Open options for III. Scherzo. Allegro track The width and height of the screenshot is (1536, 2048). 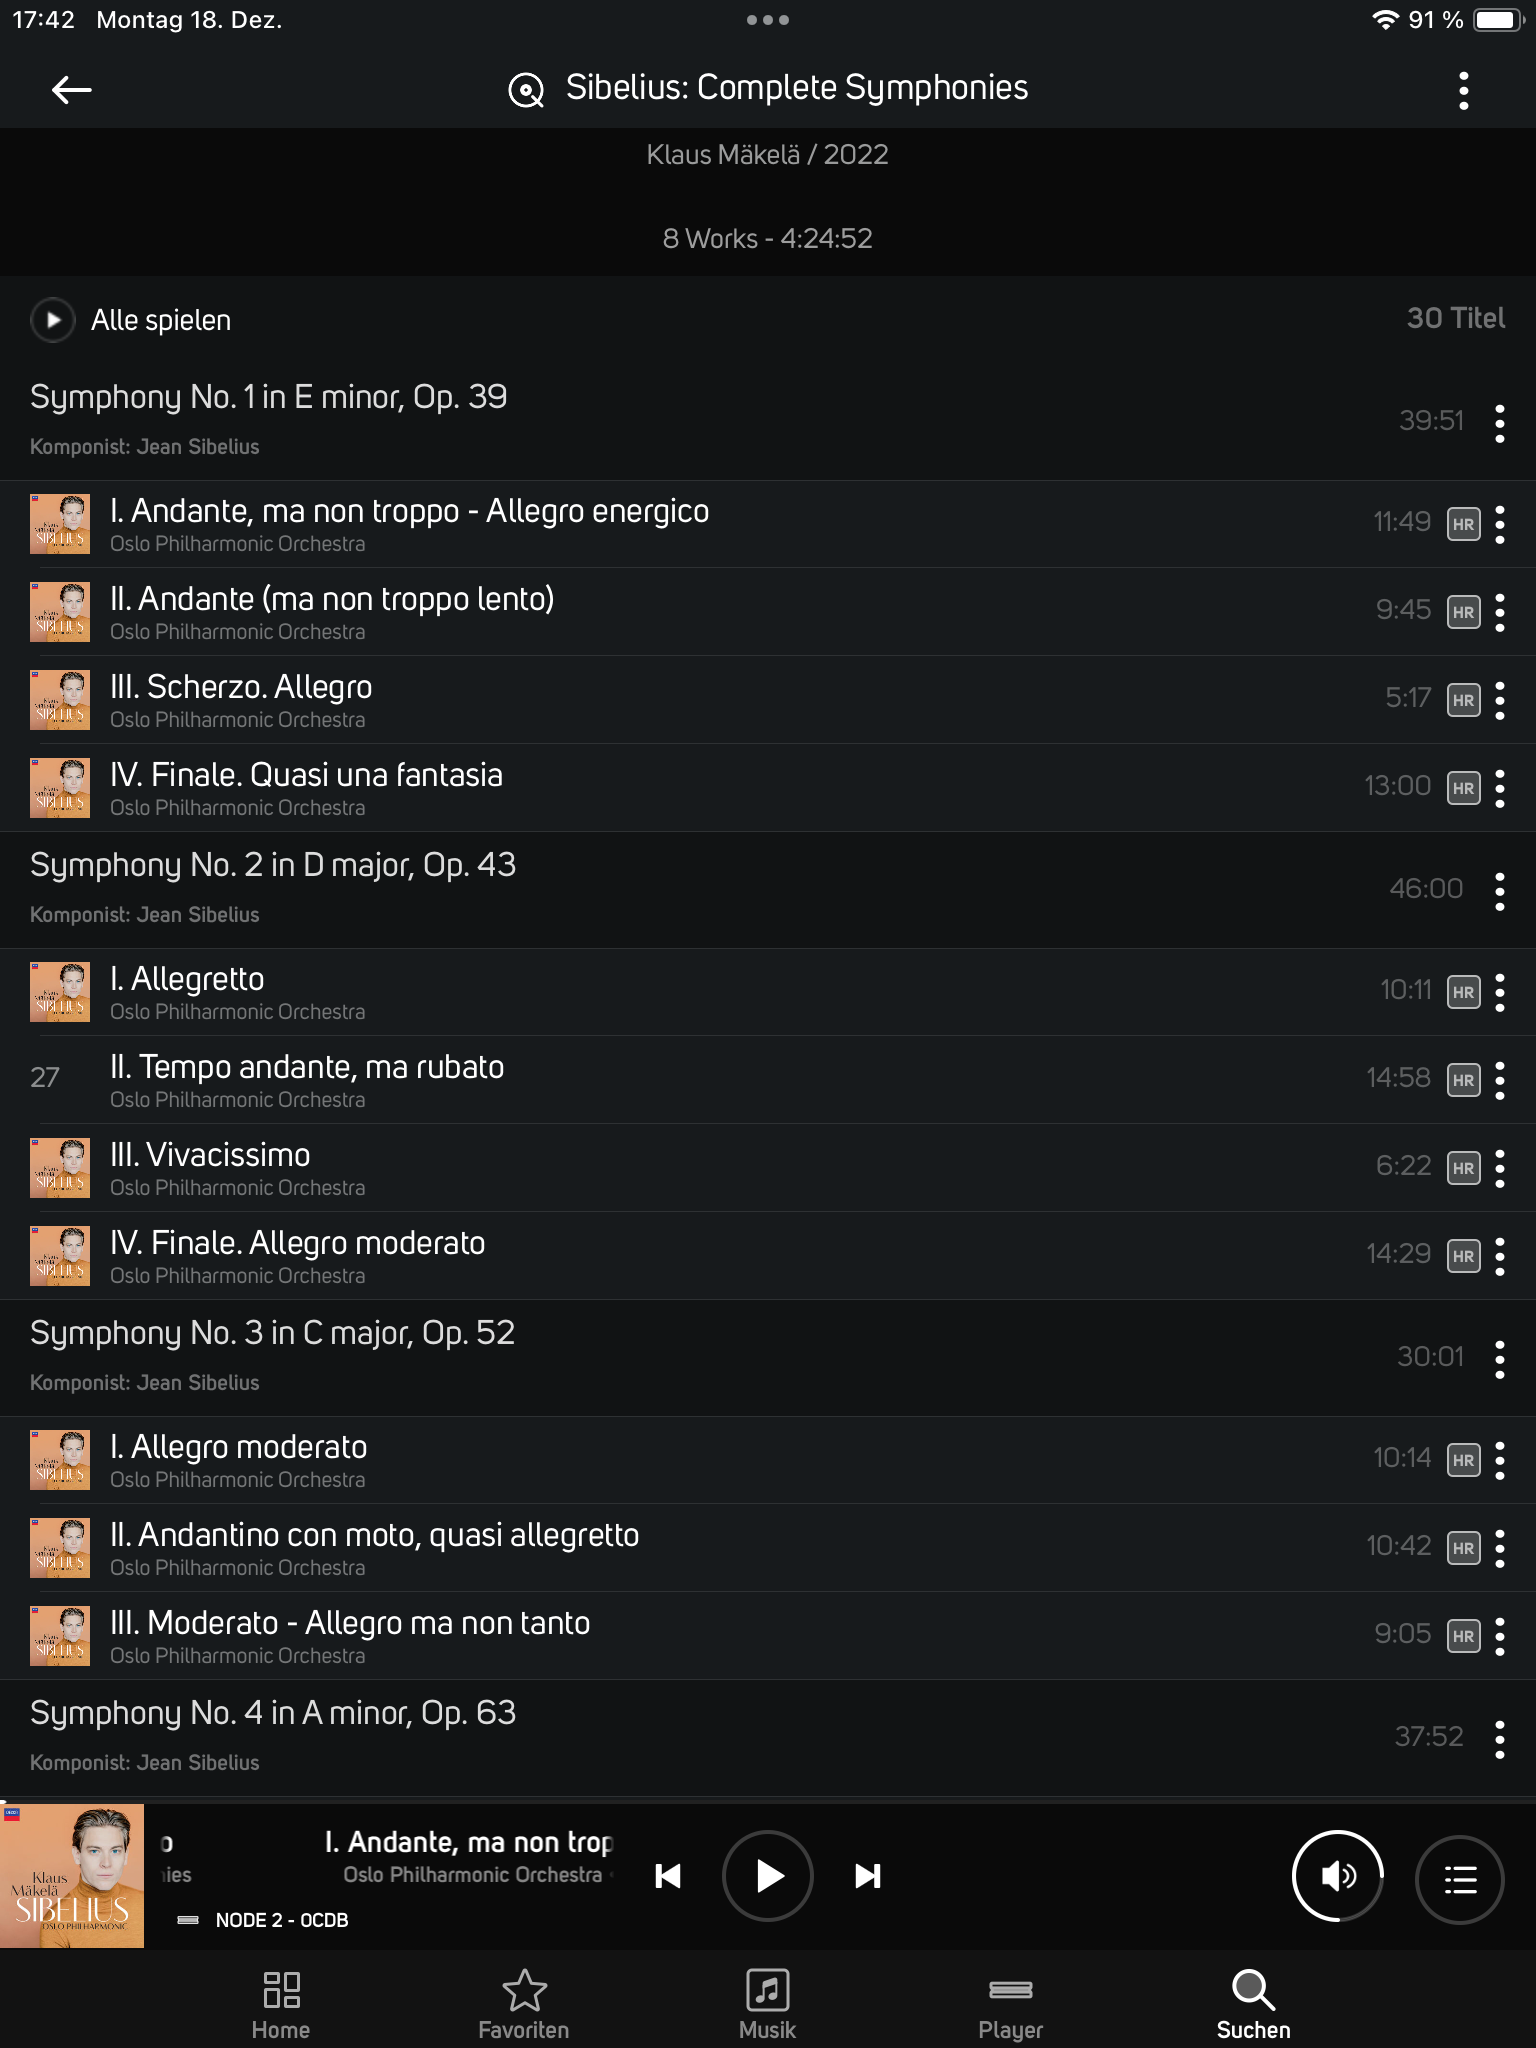pos(1499,700)
